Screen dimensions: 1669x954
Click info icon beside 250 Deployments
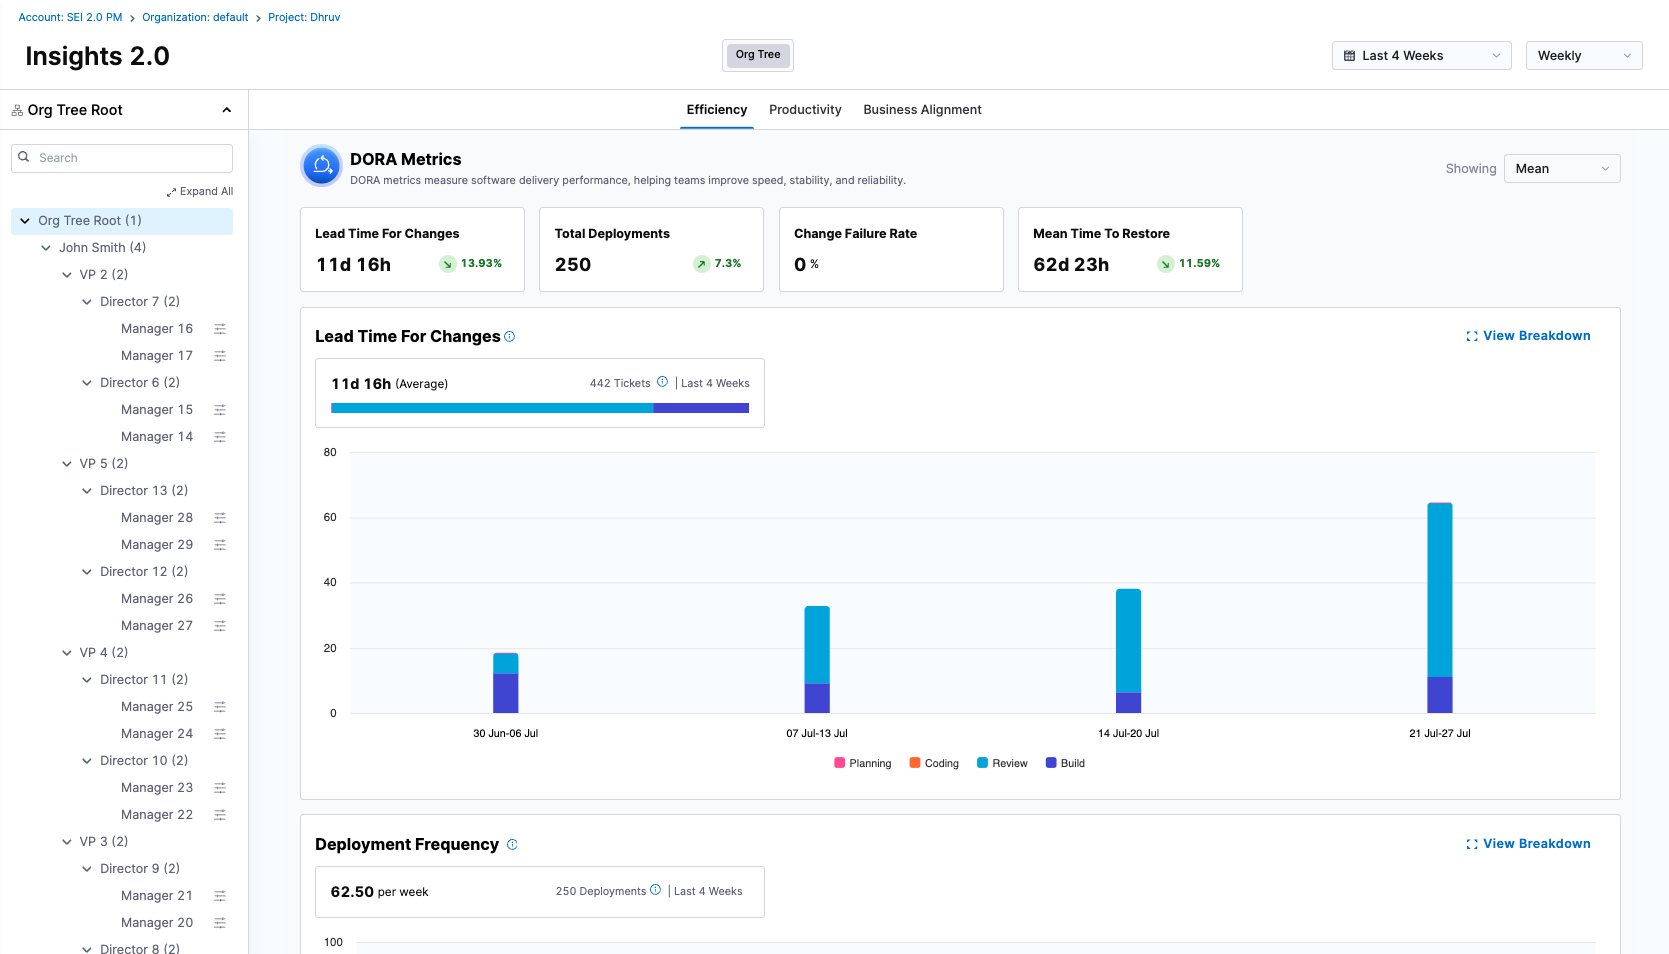[656, 890]
